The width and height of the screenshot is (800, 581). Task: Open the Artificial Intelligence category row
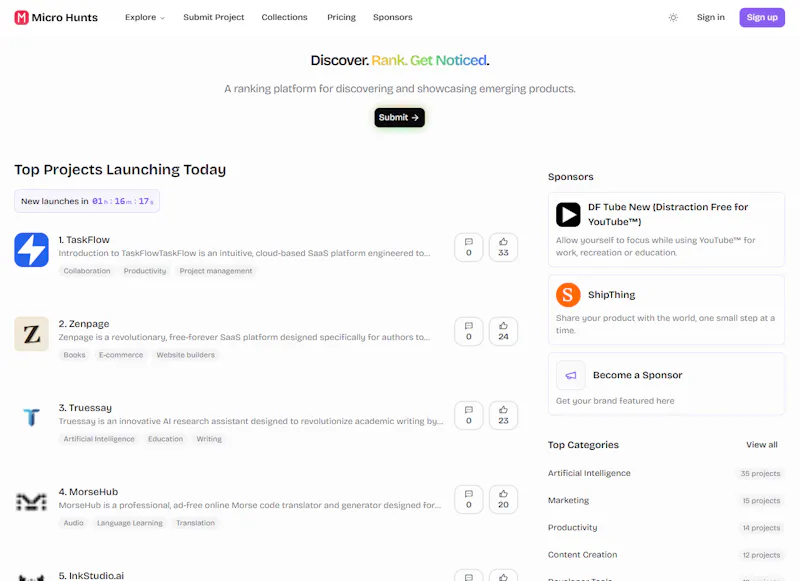click(x=664, y=473)
